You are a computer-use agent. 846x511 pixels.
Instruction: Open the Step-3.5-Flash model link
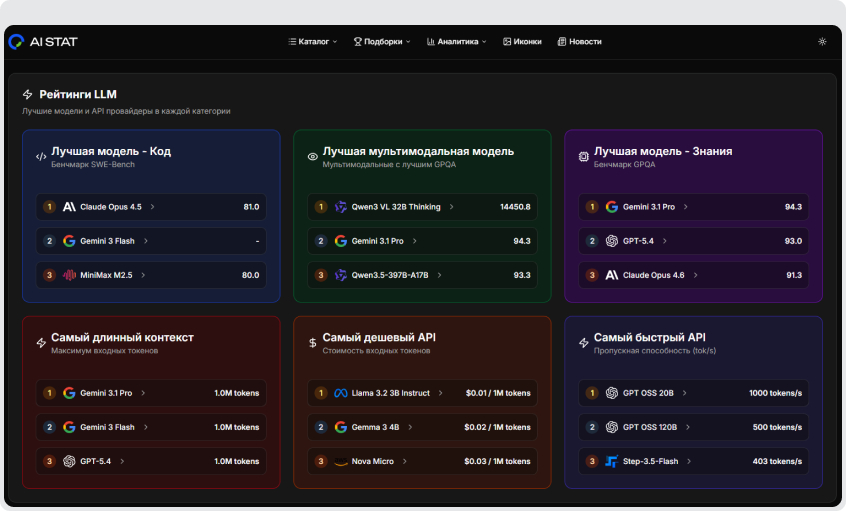650,461
